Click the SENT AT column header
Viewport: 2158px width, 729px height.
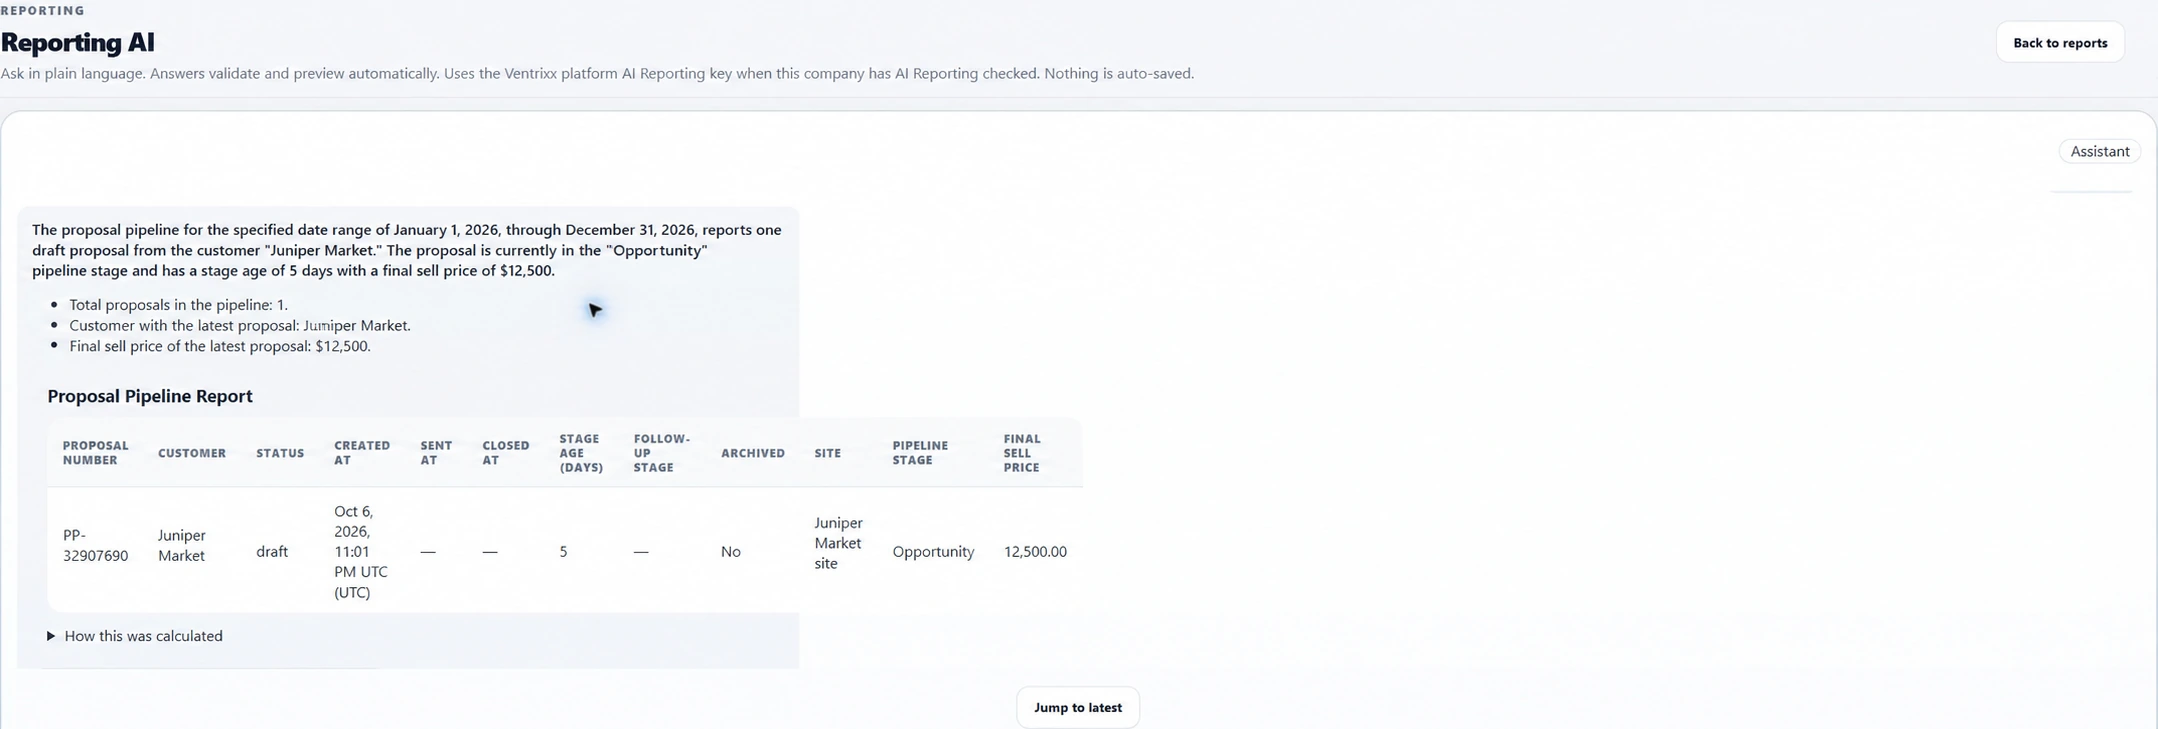(436, 453)
